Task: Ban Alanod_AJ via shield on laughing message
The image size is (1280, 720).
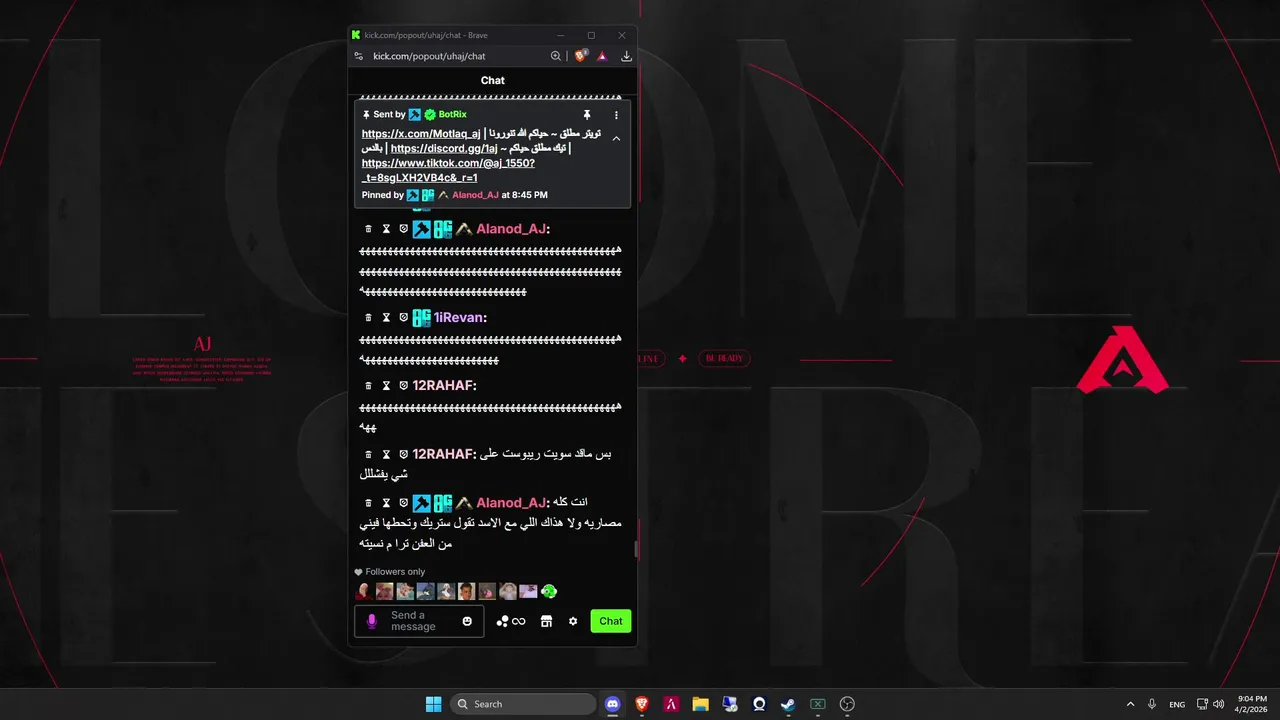Action: click(404, 229)
